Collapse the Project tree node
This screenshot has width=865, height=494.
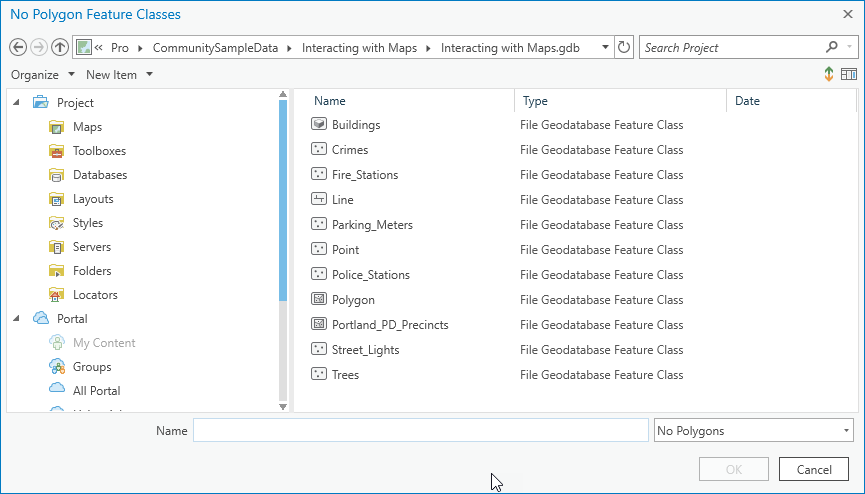pyautogui.click(x=17, y=103)
